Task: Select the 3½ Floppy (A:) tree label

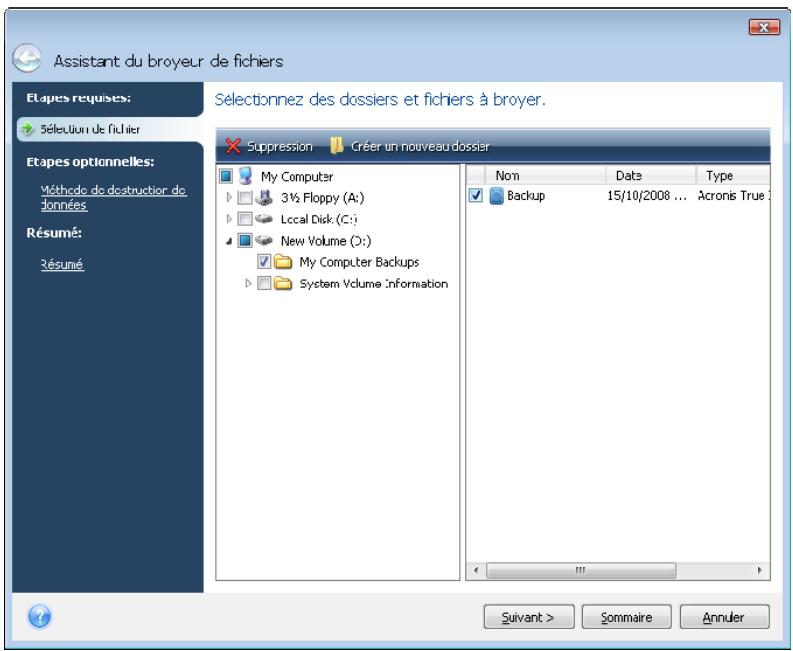Action: [322, 198]
